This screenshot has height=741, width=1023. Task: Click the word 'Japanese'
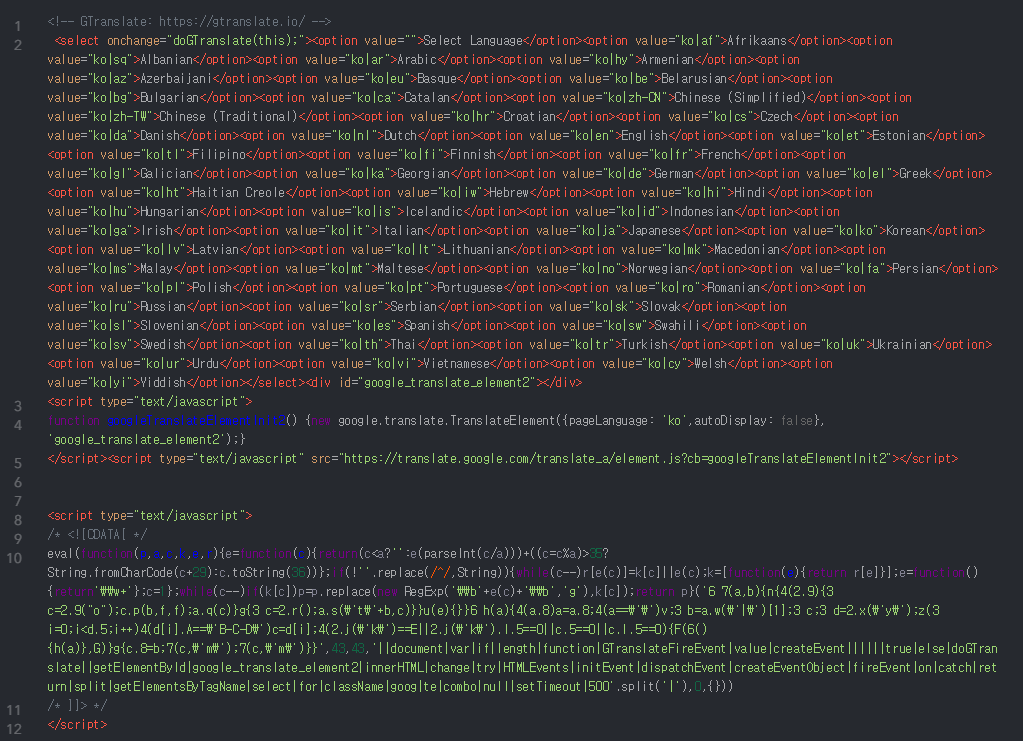point(654,230)
